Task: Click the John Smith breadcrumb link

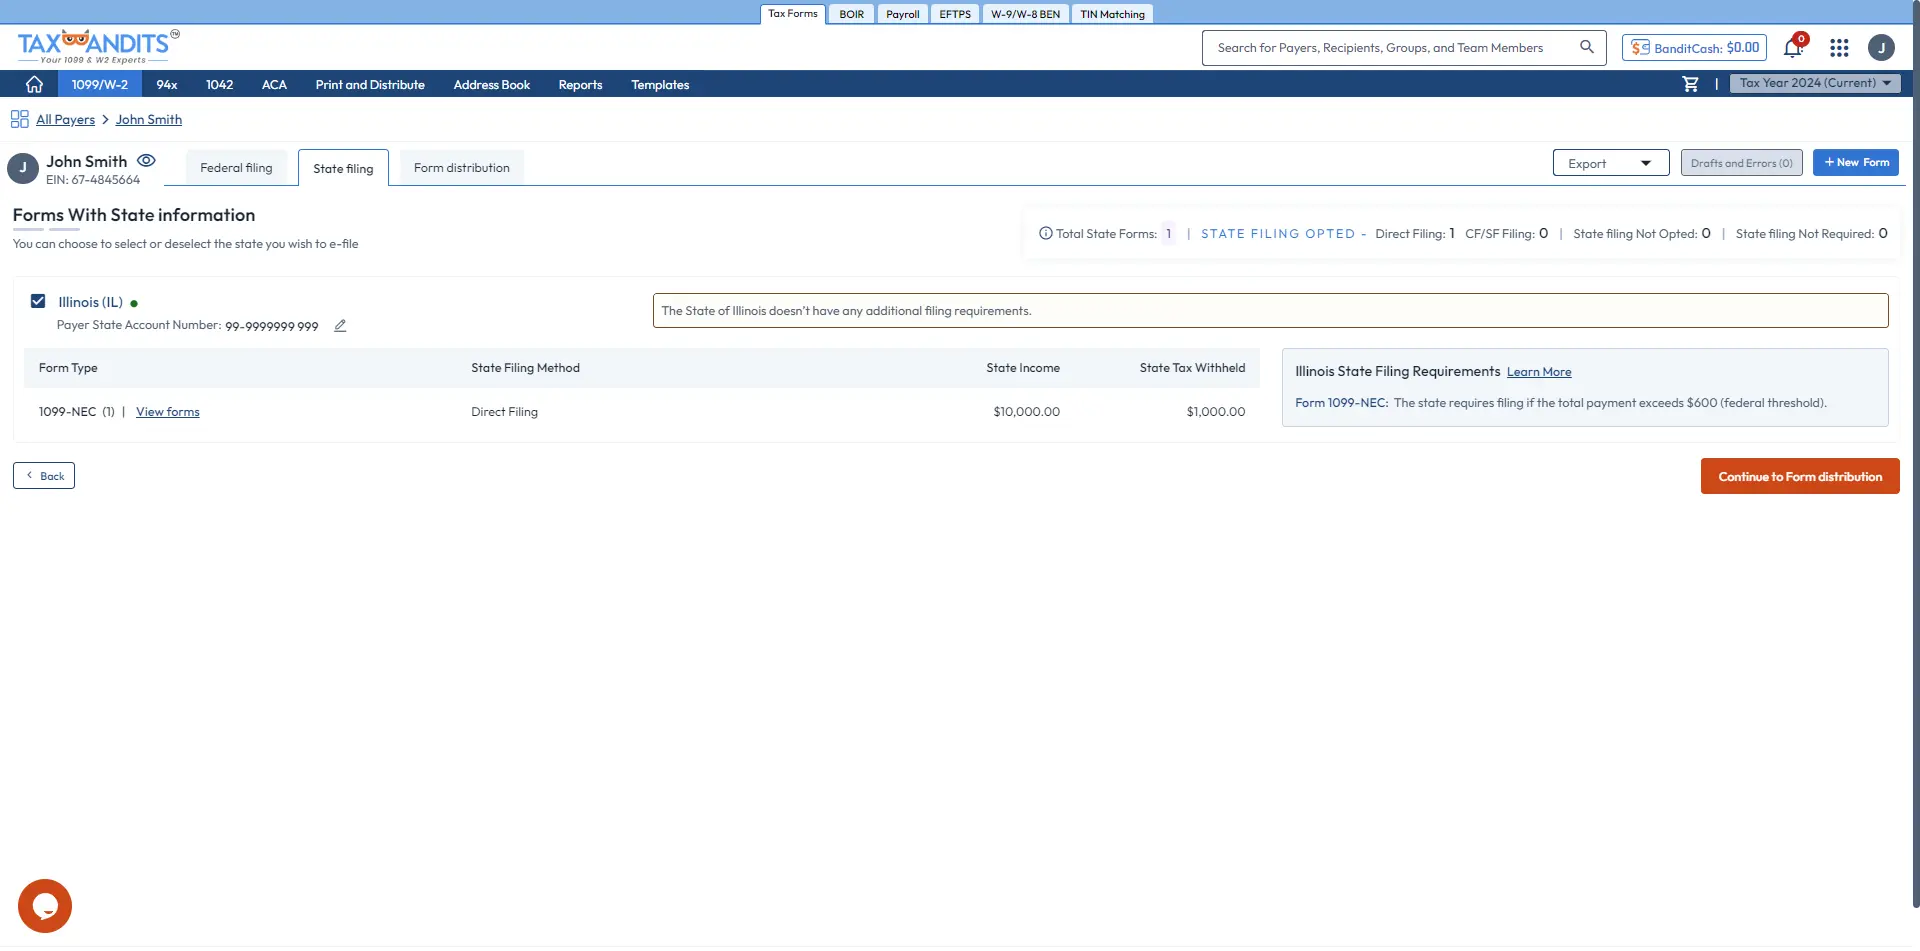Action: pyautogui.click(x=149, y=119)
